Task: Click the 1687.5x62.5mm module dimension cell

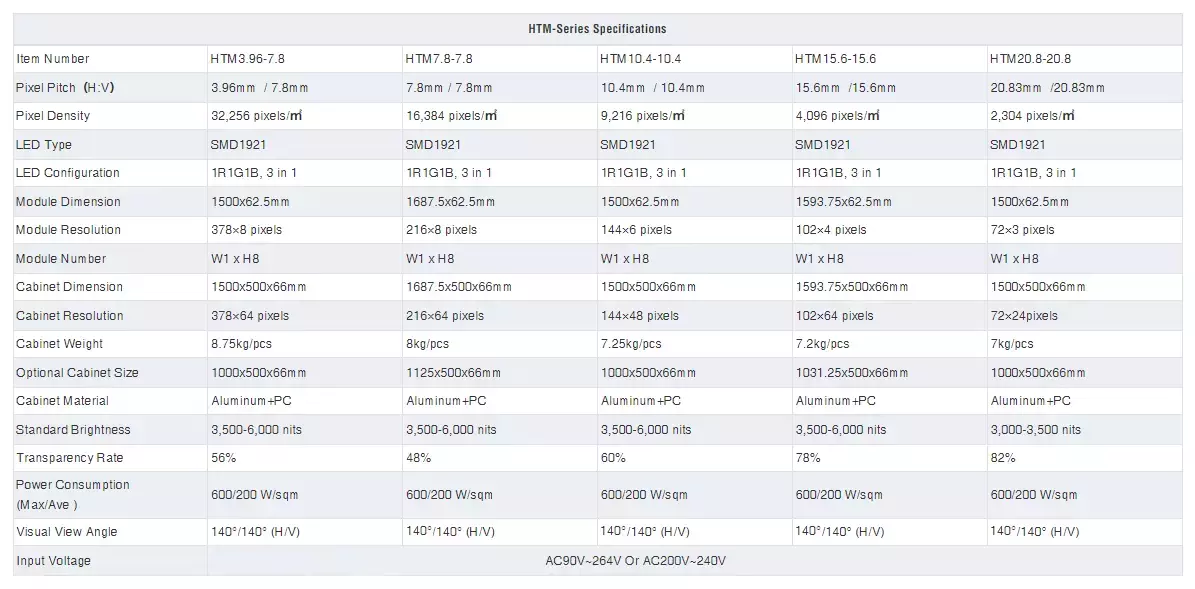Action: pos(499,202)
